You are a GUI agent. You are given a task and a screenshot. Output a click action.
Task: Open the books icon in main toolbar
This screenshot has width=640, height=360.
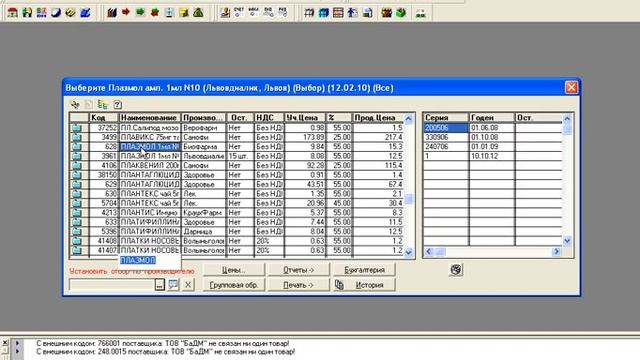coord(112,13)
